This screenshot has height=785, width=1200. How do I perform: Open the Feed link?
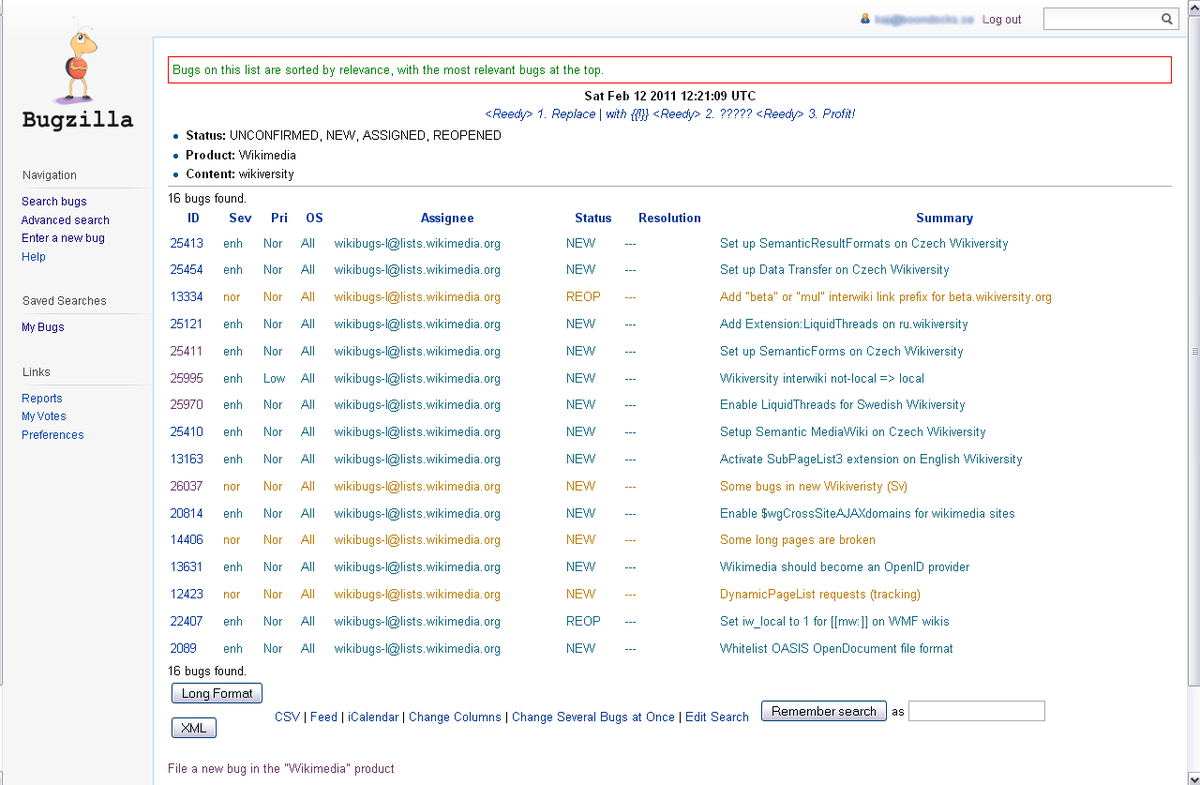coord(324,717)
